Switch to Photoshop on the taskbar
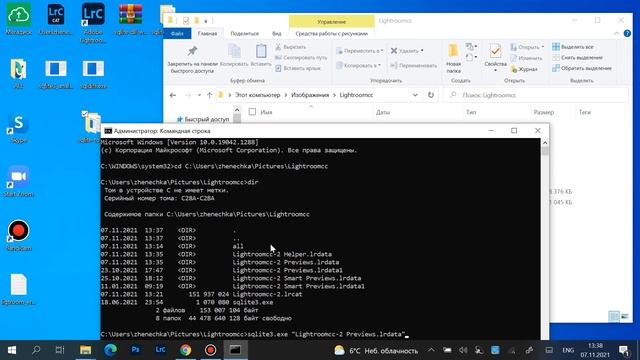The image size is (640, 360). 136,350
